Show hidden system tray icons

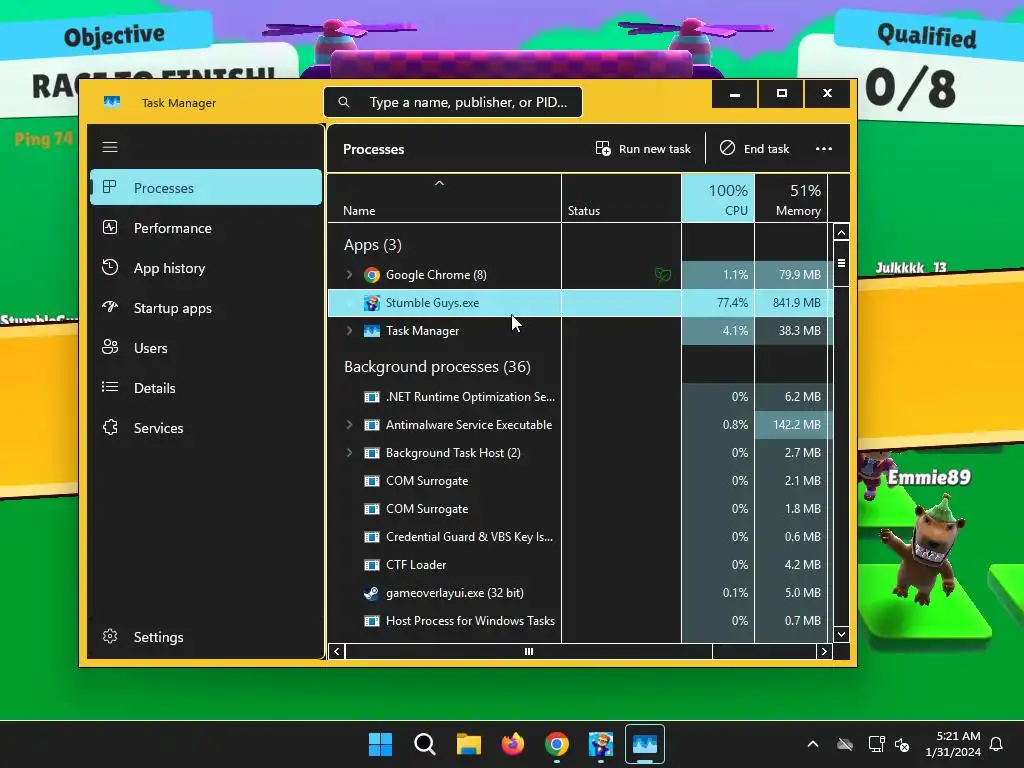812,744
